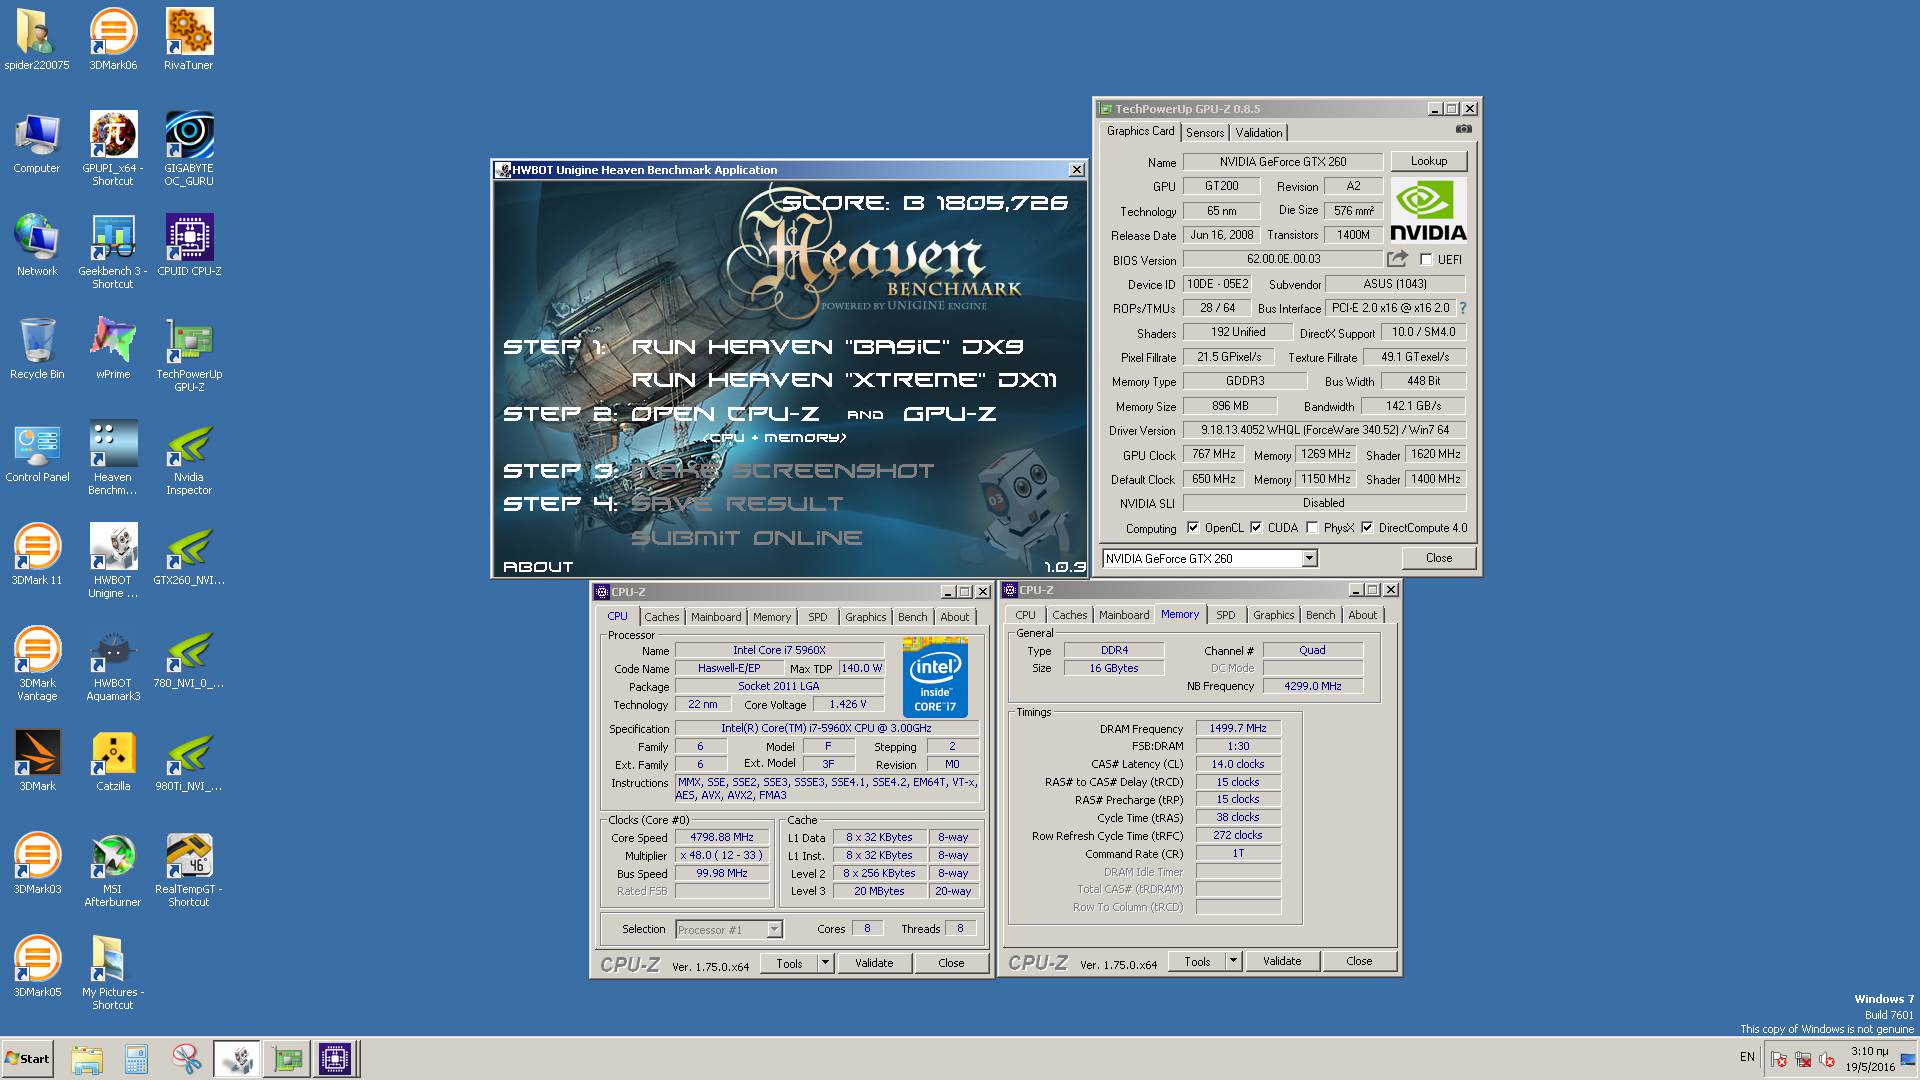Image resolution: width=1920 pixels, height=1080 pixels.
Task: Open Bench tab in left CPU-Z window
Action: pyautogui.click(x=912, y=617)
